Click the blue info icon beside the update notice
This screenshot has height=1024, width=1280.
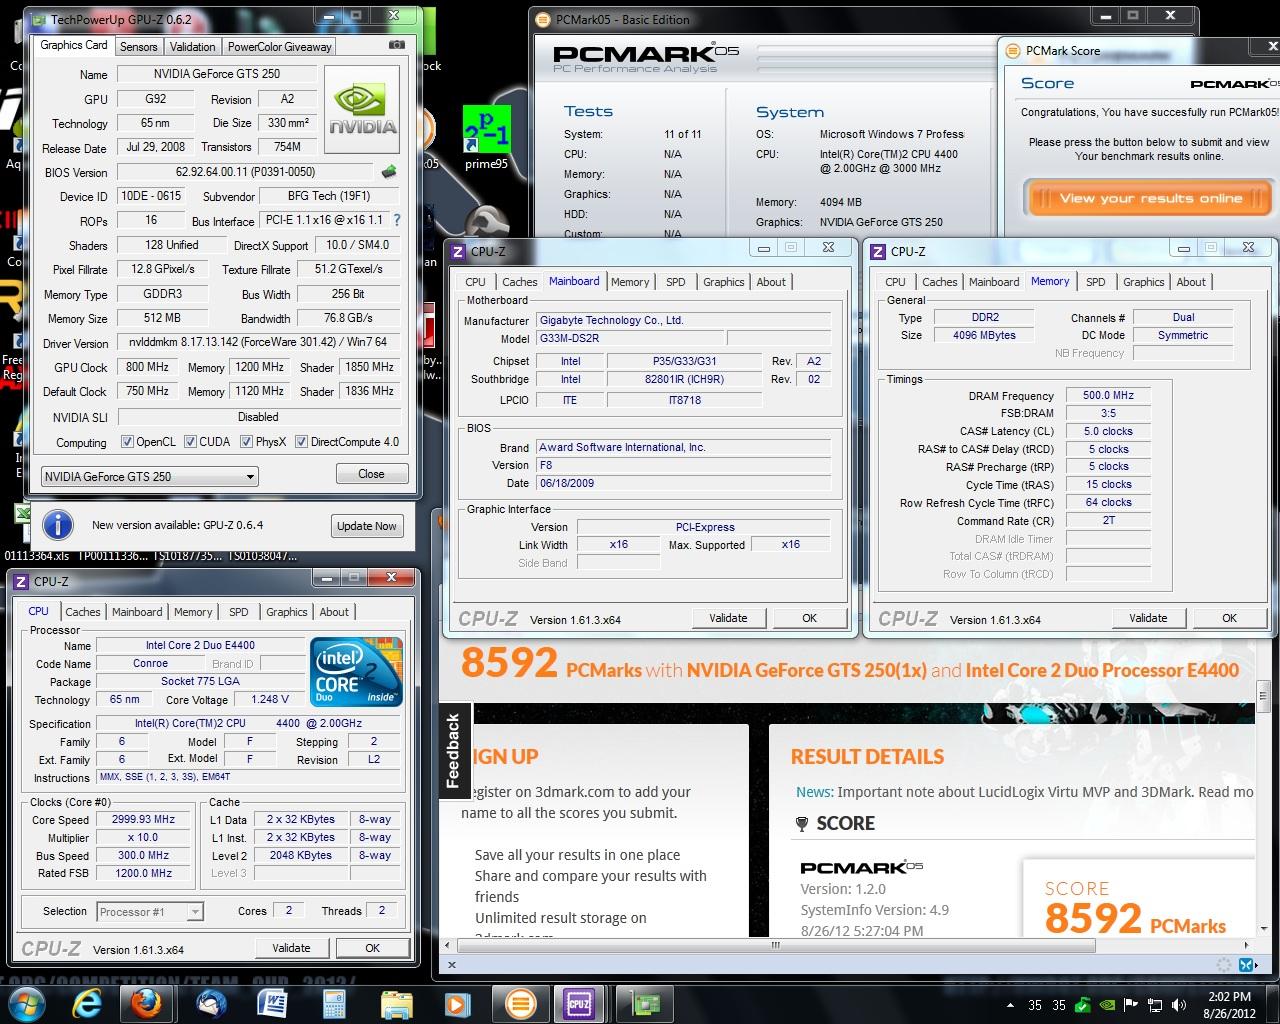(58, 525)
